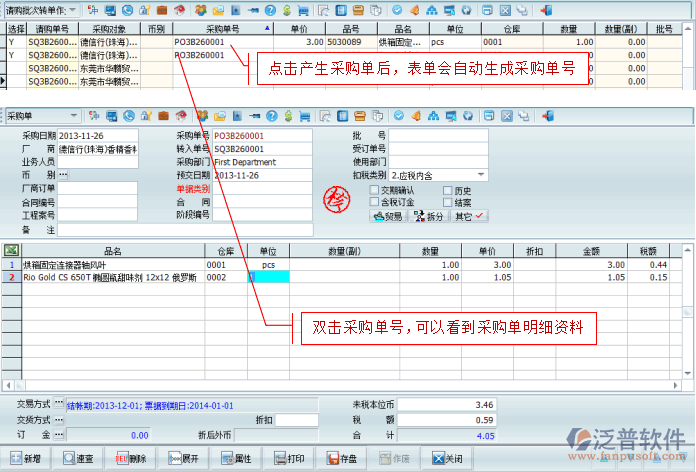
Task: Expand the 扣税类别 dropdown
Action: [481, 175]
